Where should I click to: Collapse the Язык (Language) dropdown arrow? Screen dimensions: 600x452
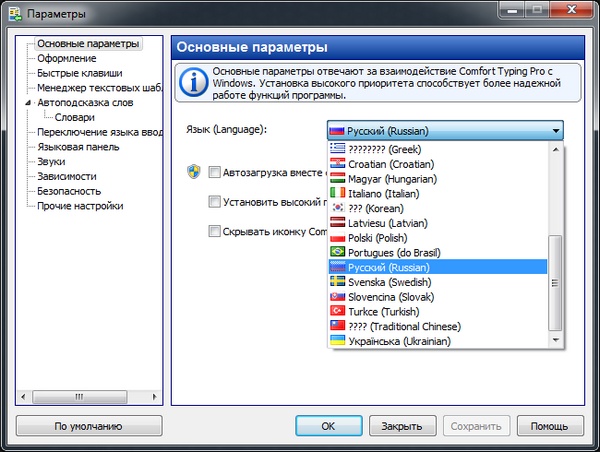(x=554, y=131)
